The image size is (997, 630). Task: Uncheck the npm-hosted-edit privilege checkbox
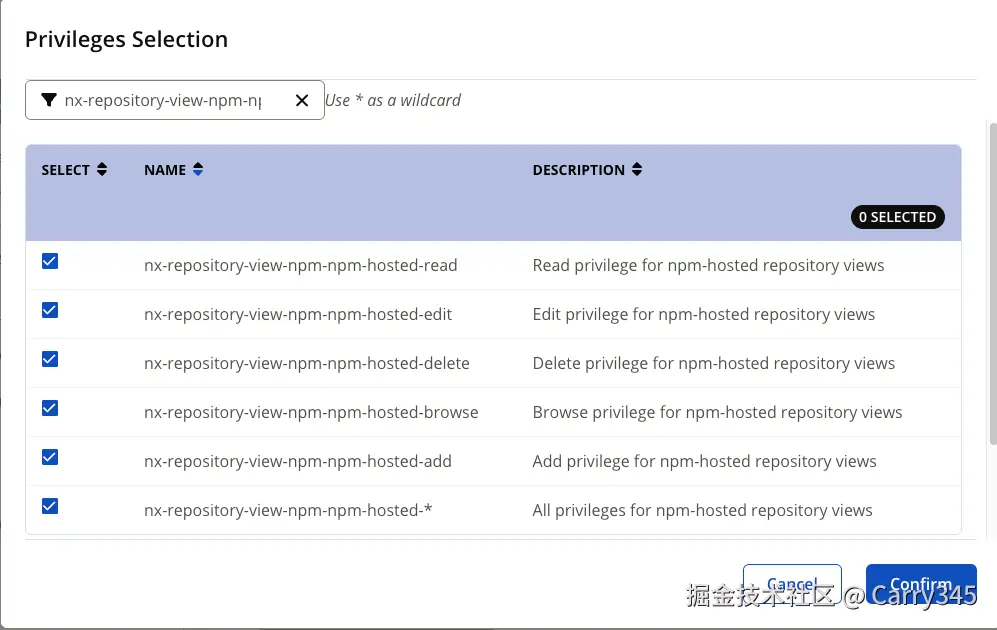pos(50,311)
